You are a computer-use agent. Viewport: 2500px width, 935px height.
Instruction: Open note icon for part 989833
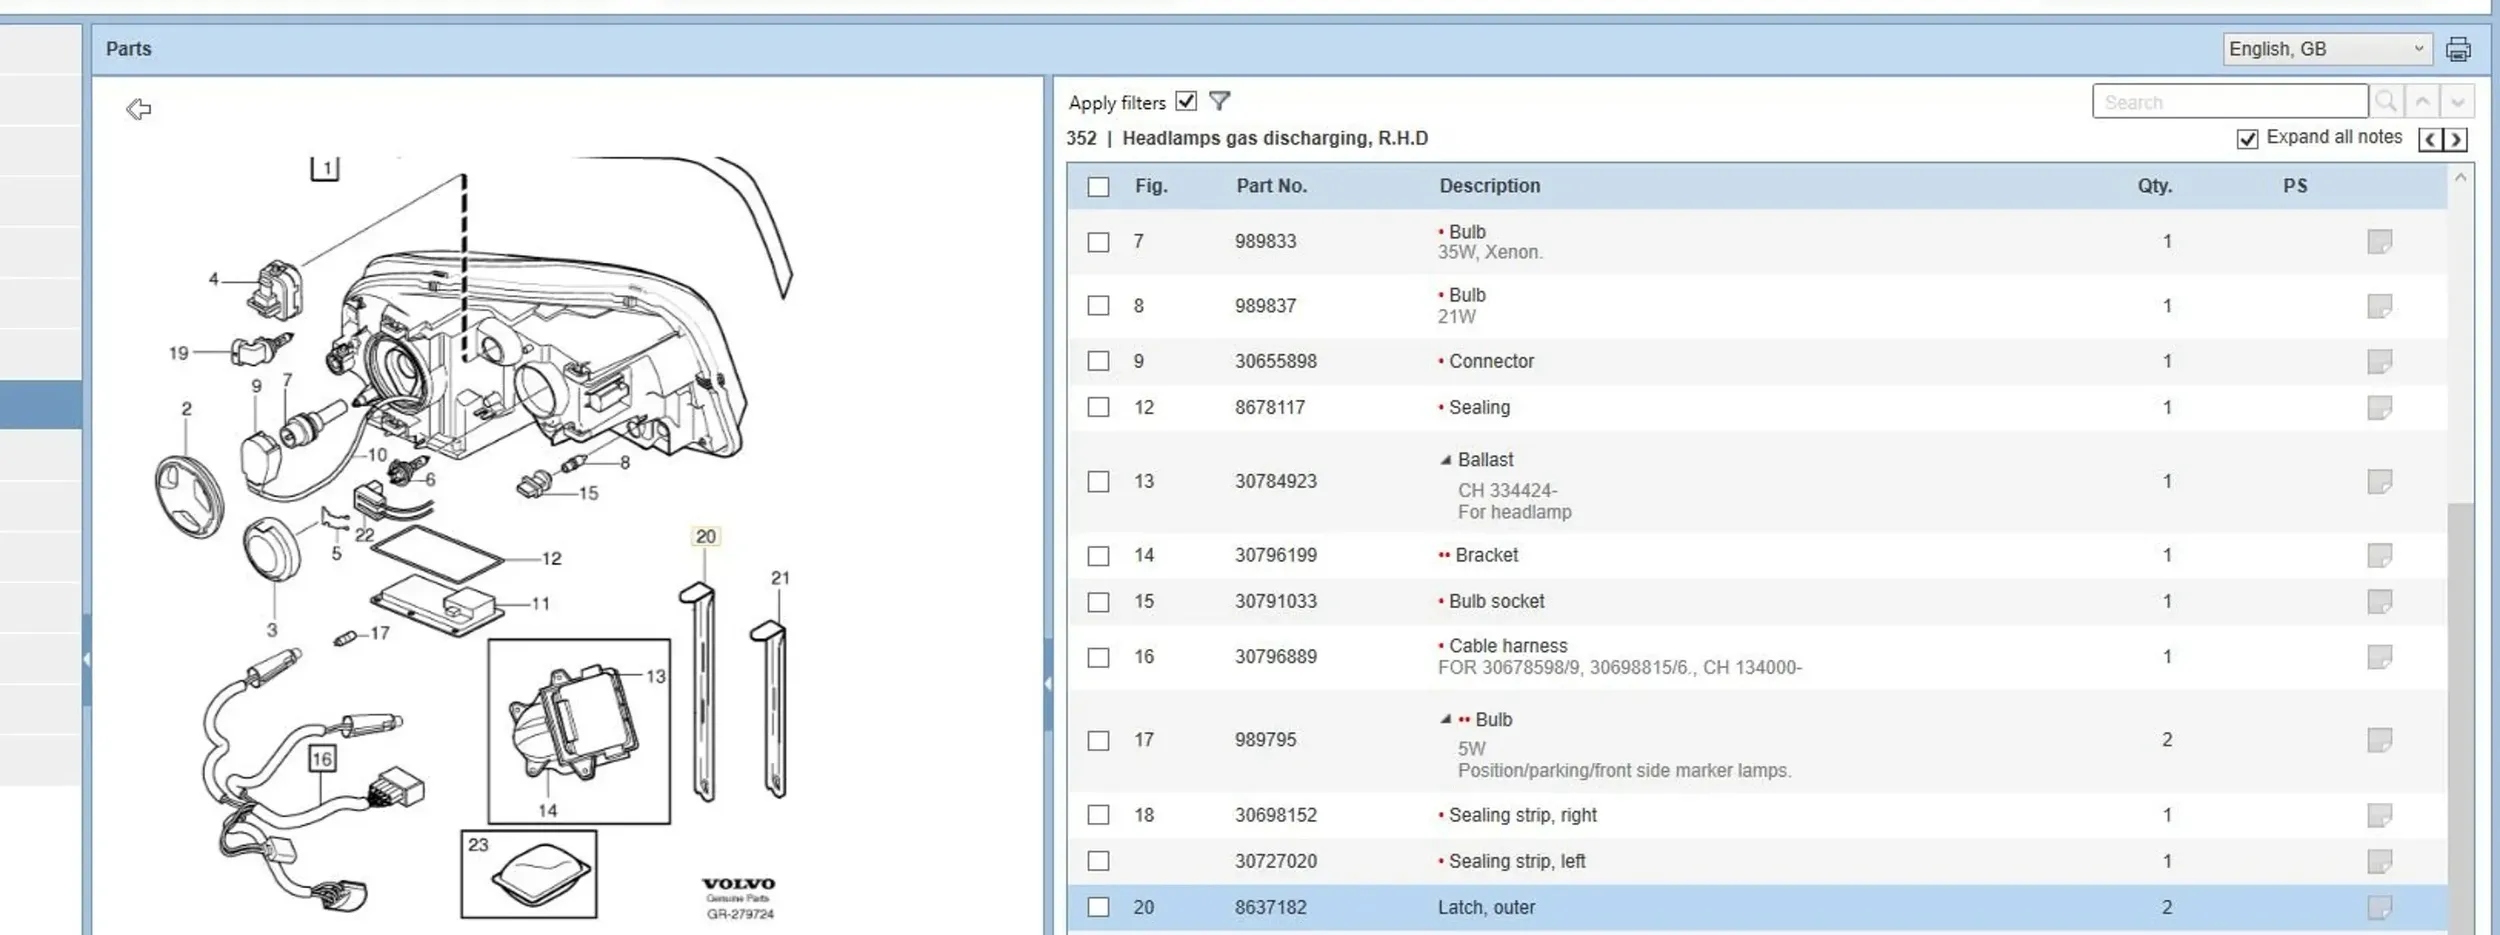pos(2379,242)
